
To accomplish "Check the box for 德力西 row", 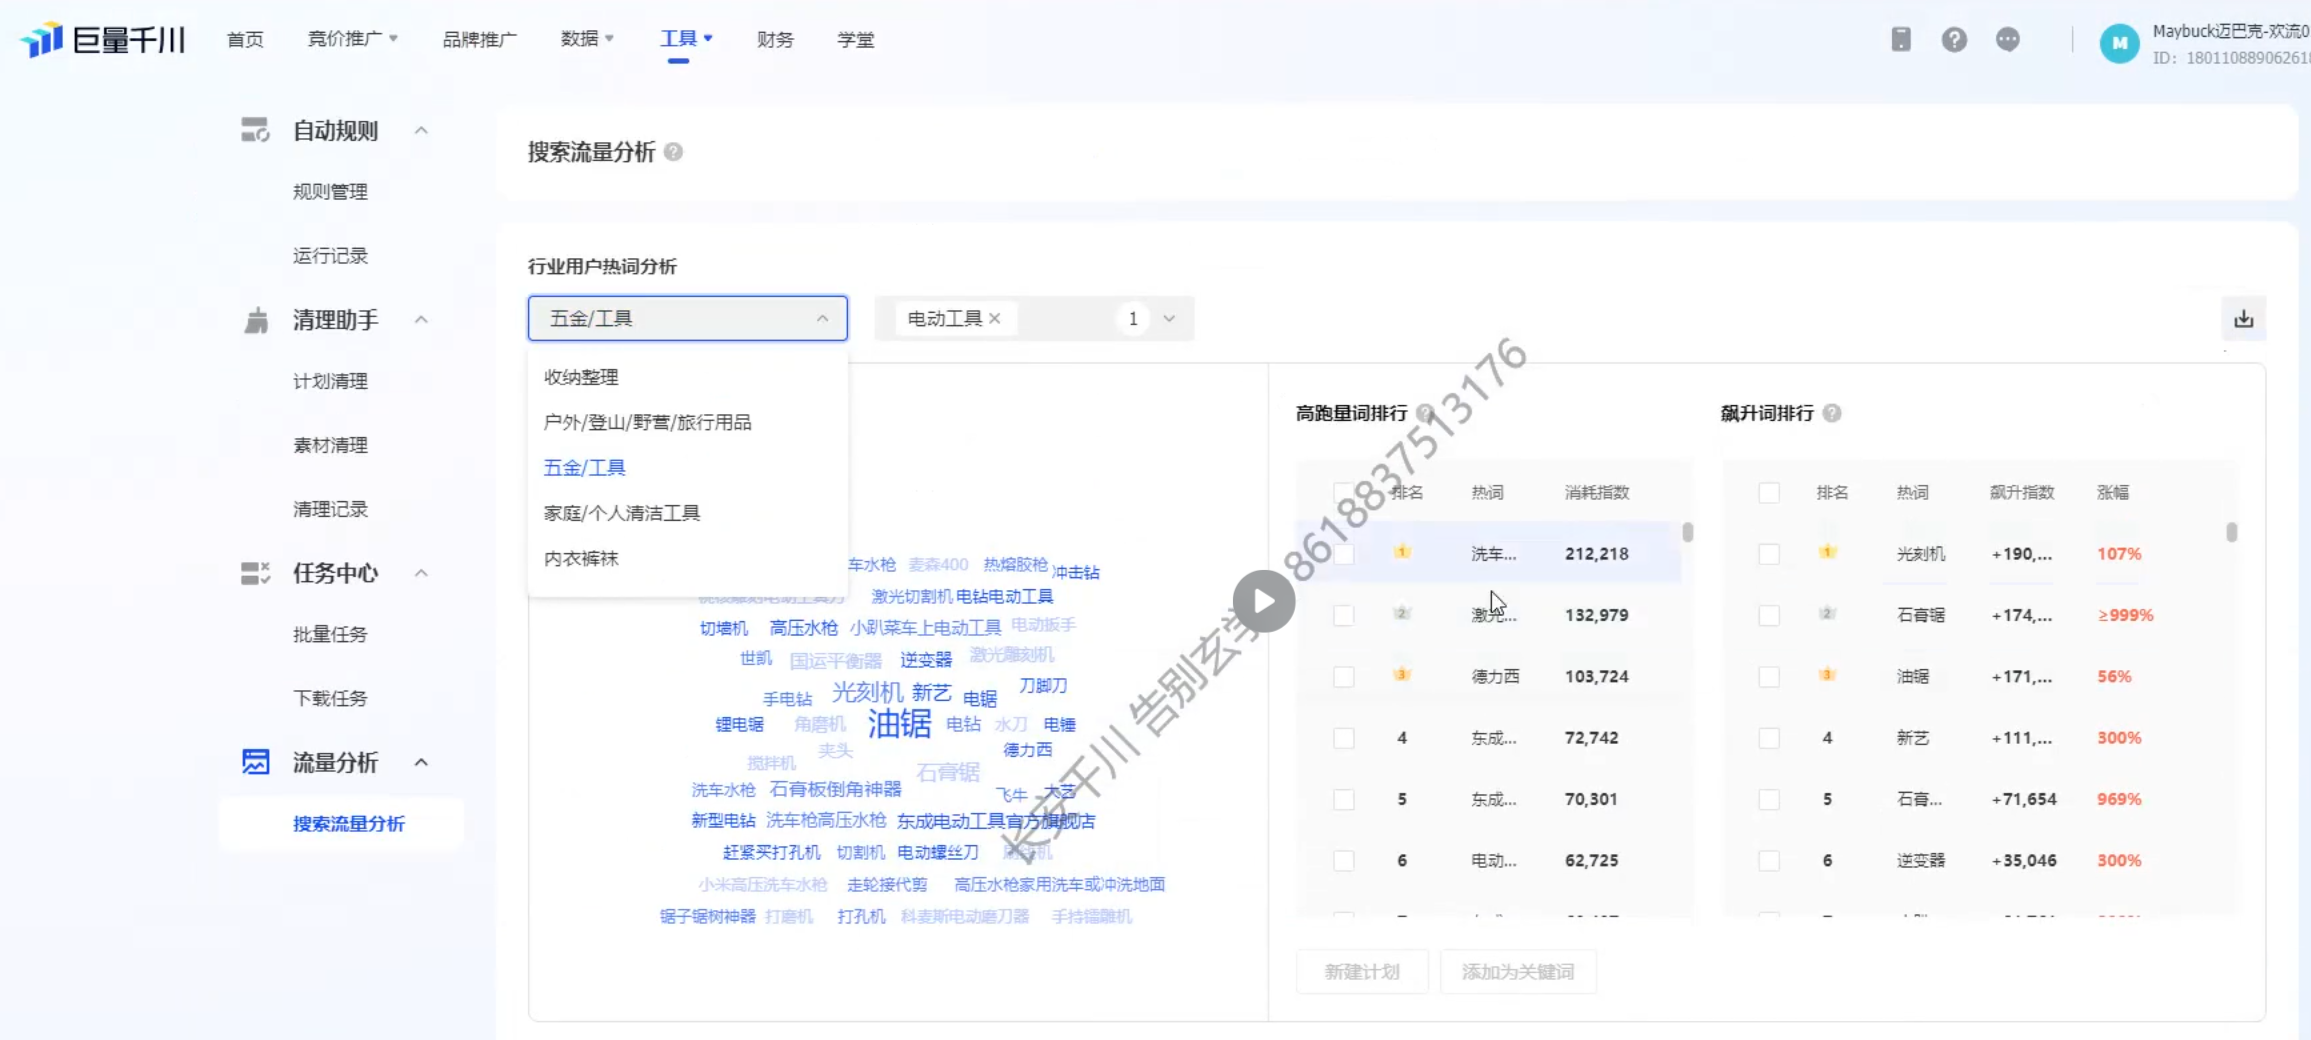I will coord(1344,677).
